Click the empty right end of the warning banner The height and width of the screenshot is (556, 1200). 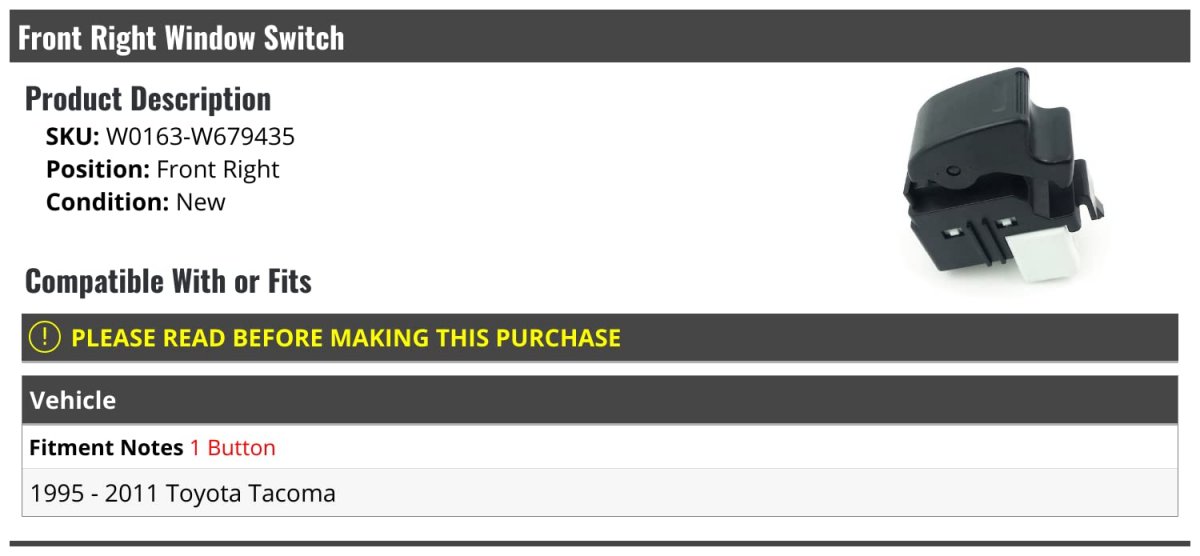click(1000, 338)
